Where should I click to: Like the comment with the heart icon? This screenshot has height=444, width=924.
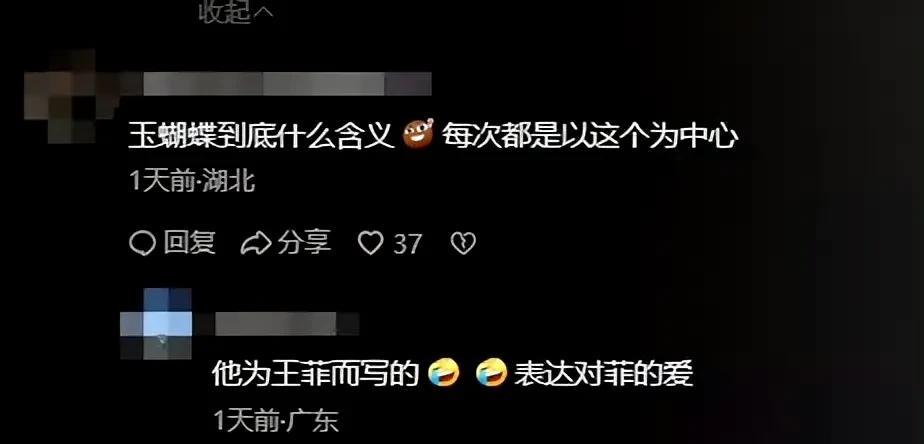(x=371, y=244)
